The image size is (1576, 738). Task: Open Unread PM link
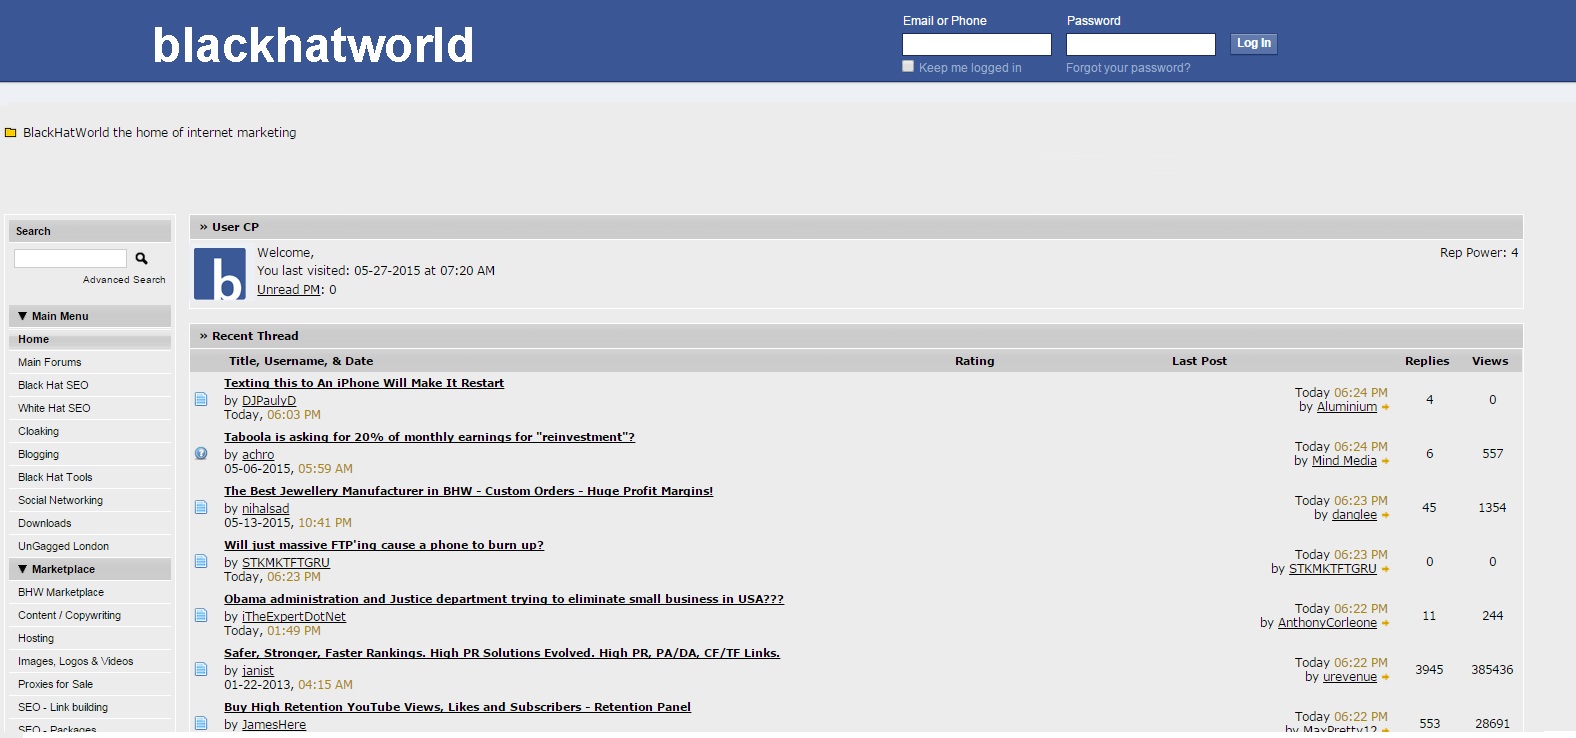click(x=289, y=290)
